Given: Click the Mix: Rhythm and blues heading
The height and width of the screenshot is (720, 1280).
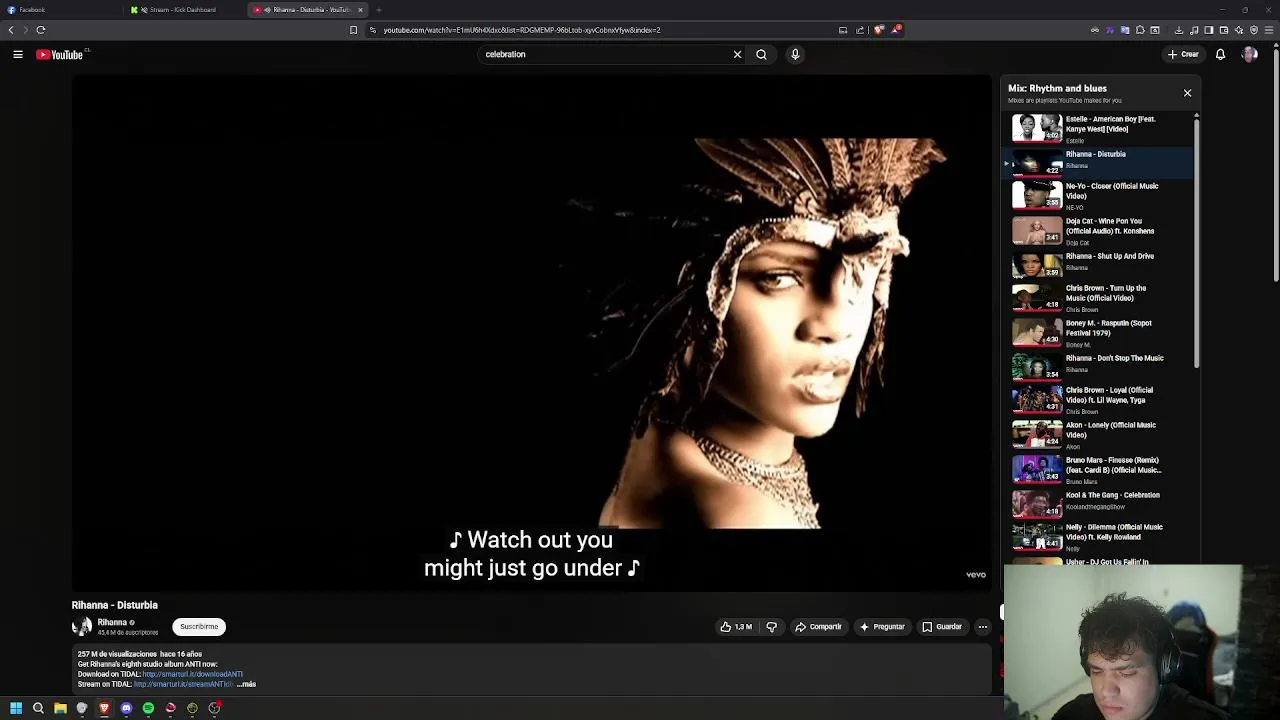Looking at the screenshot, I should point(1057,89).
